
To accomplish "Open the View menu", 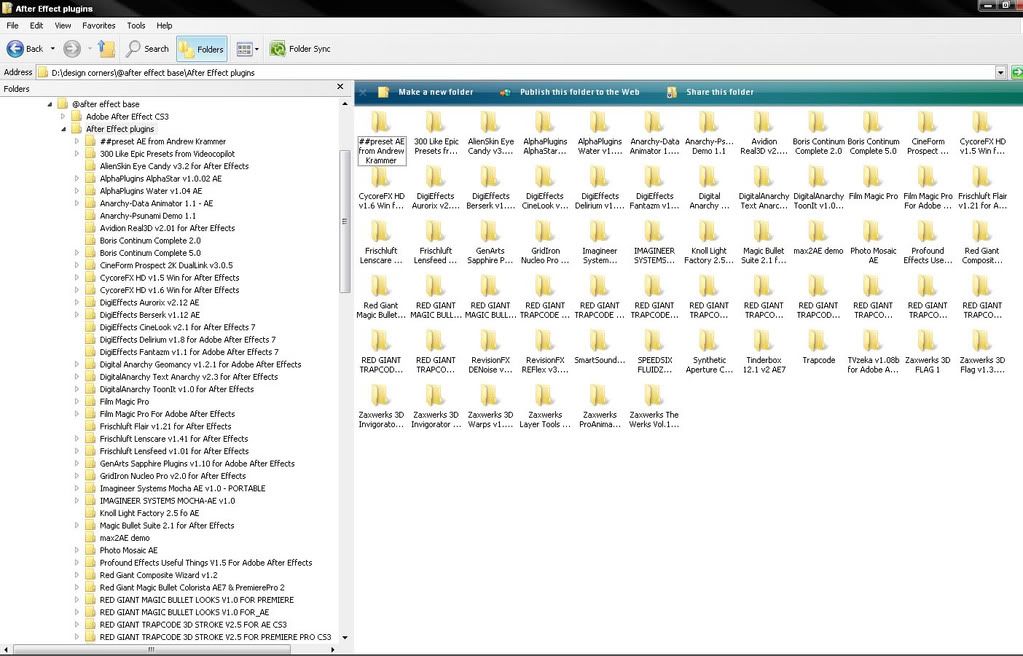I will pyautogui.click(x=63, y=25).
